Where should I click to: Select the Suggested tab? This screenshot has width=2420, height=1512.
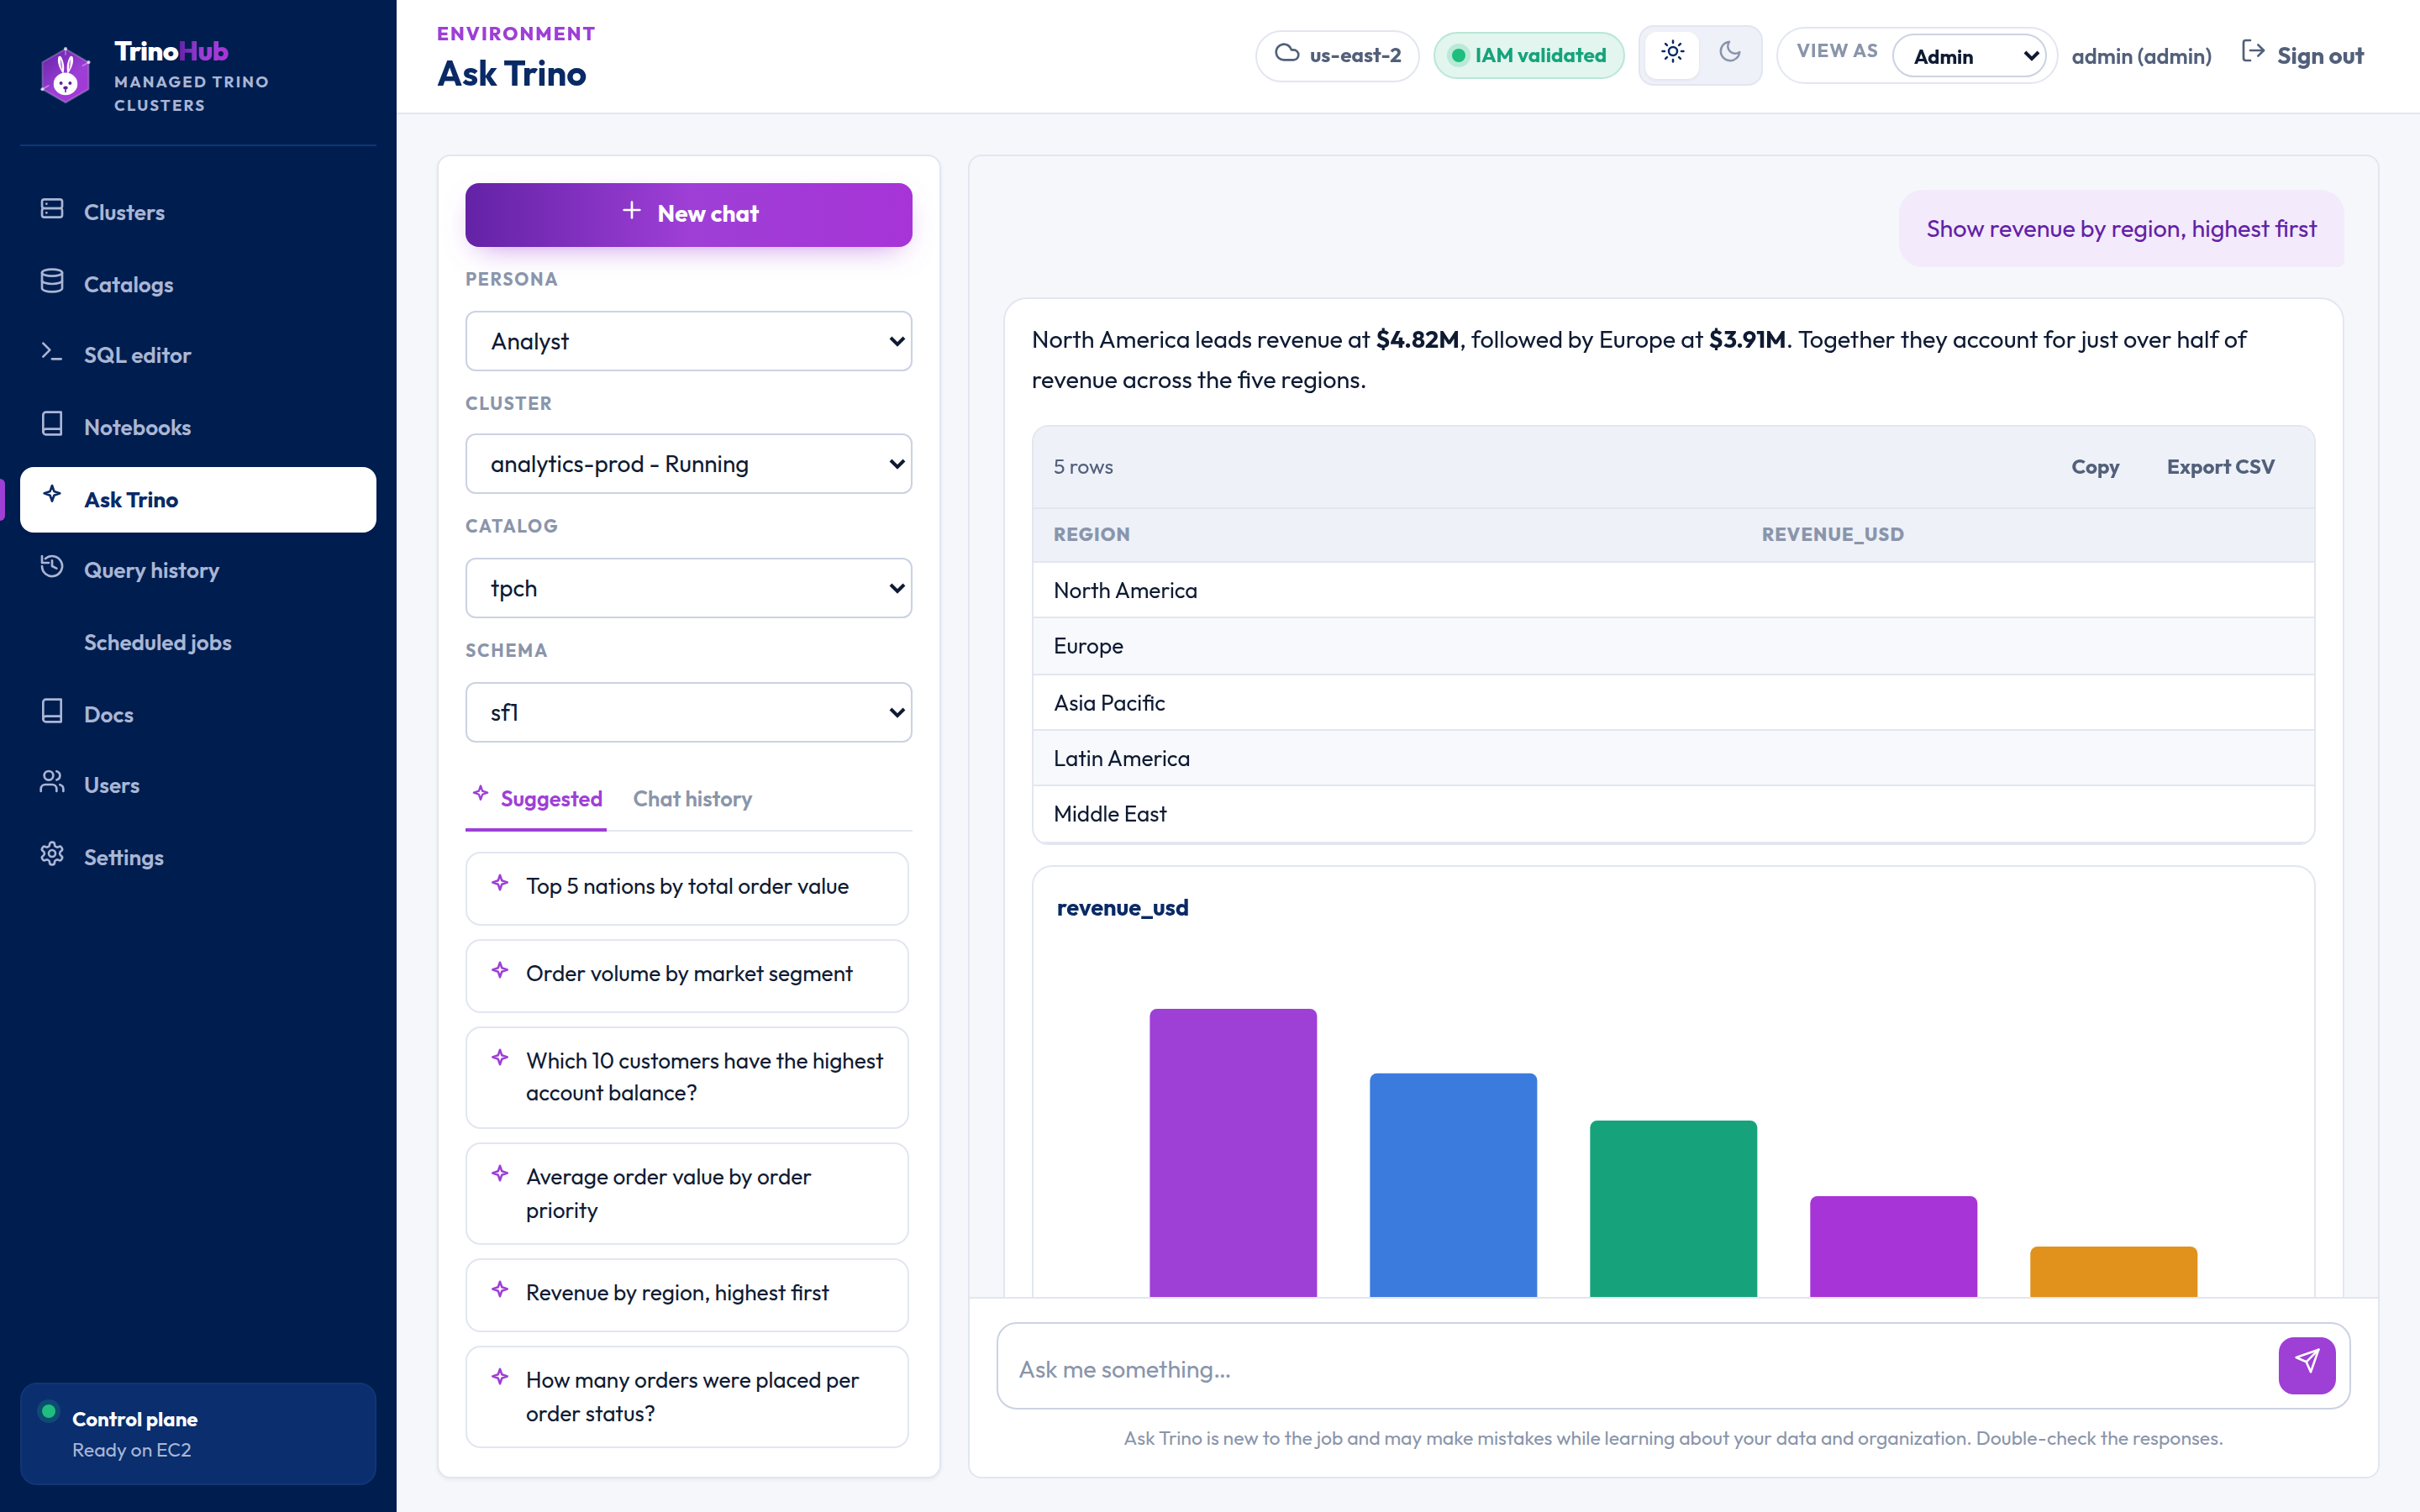coord(536,799)
